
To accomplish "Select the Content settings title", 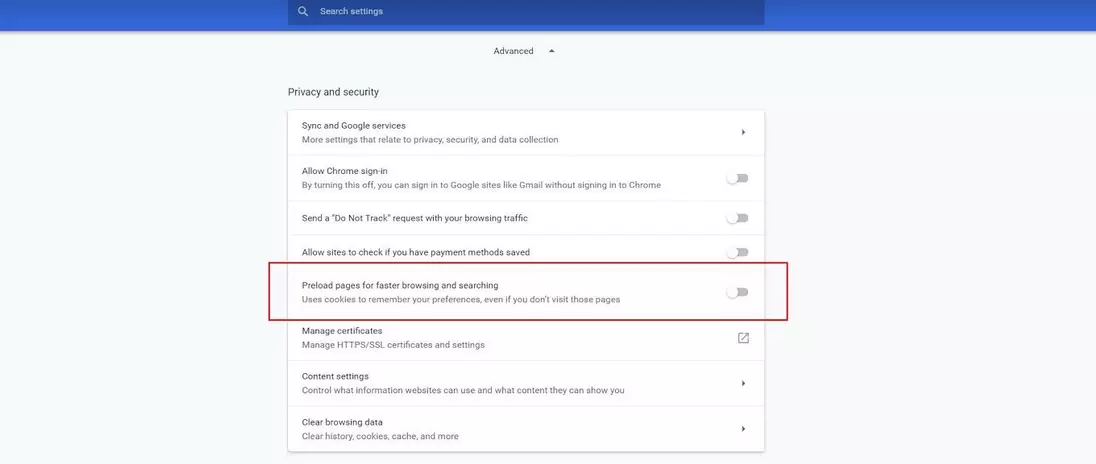I will [335, 376].
